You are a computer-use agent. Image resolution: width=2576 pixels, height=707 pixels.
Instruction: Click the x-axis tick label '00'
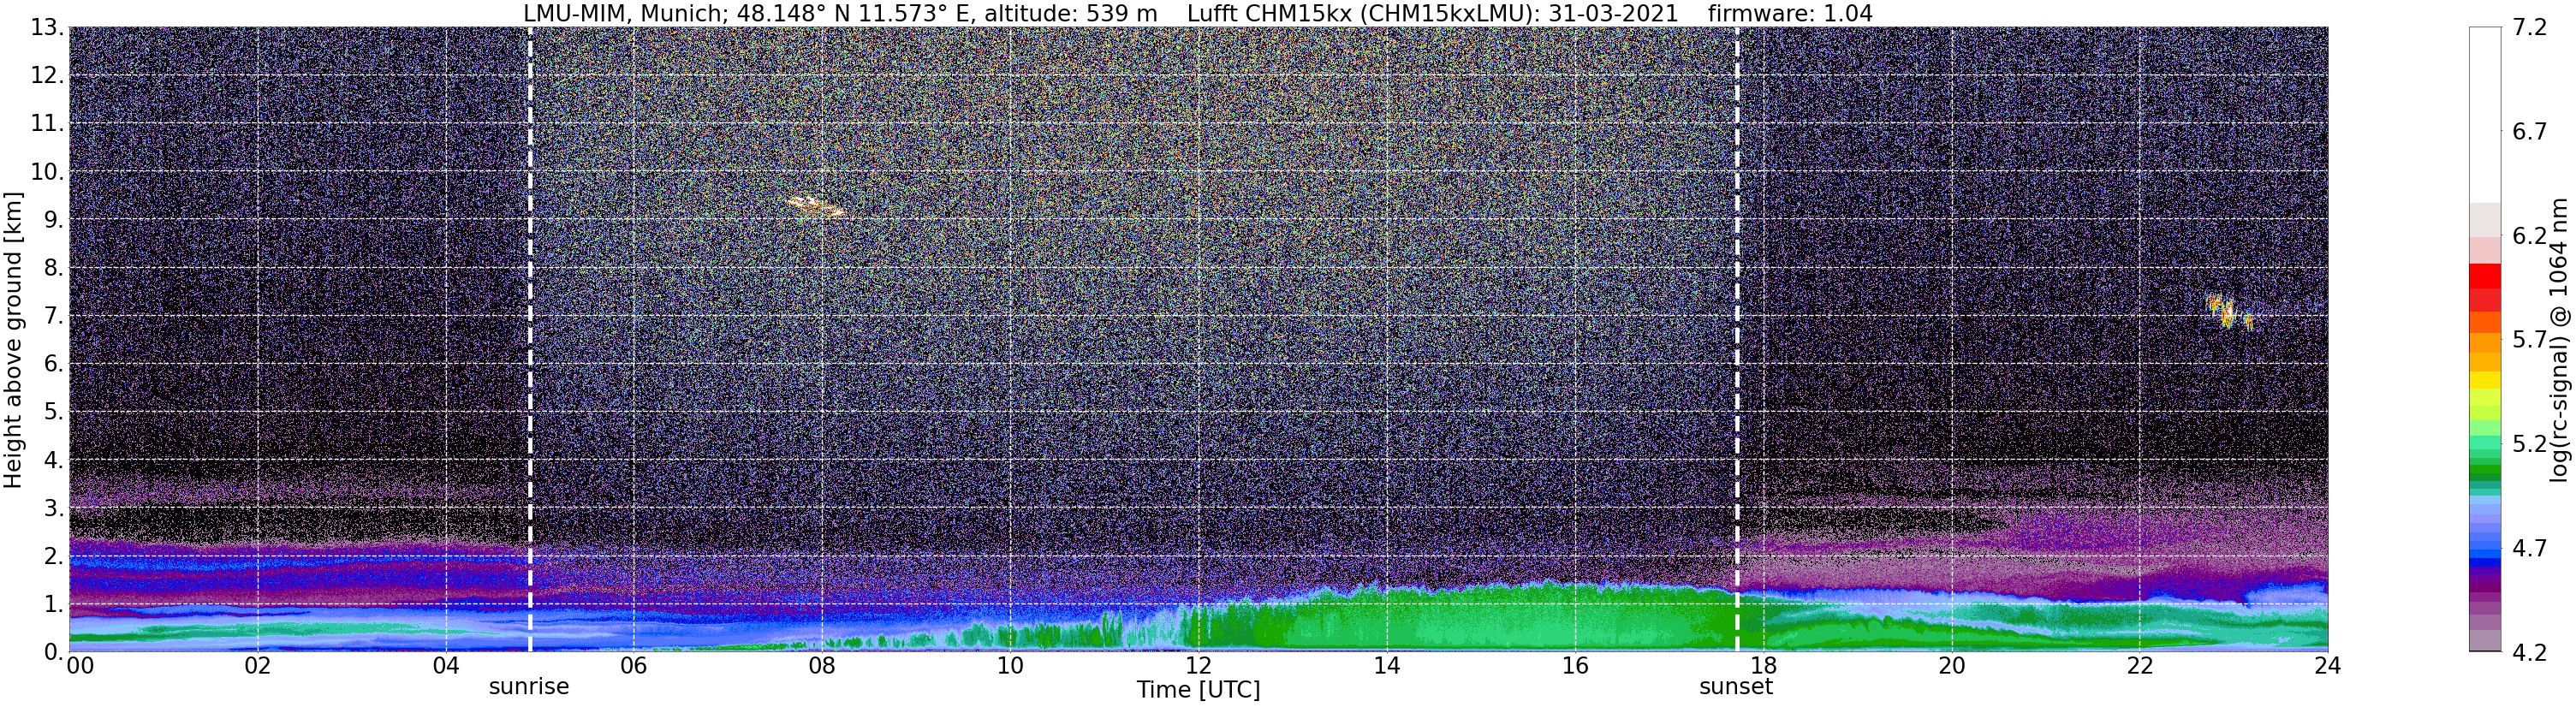[80, 666]
